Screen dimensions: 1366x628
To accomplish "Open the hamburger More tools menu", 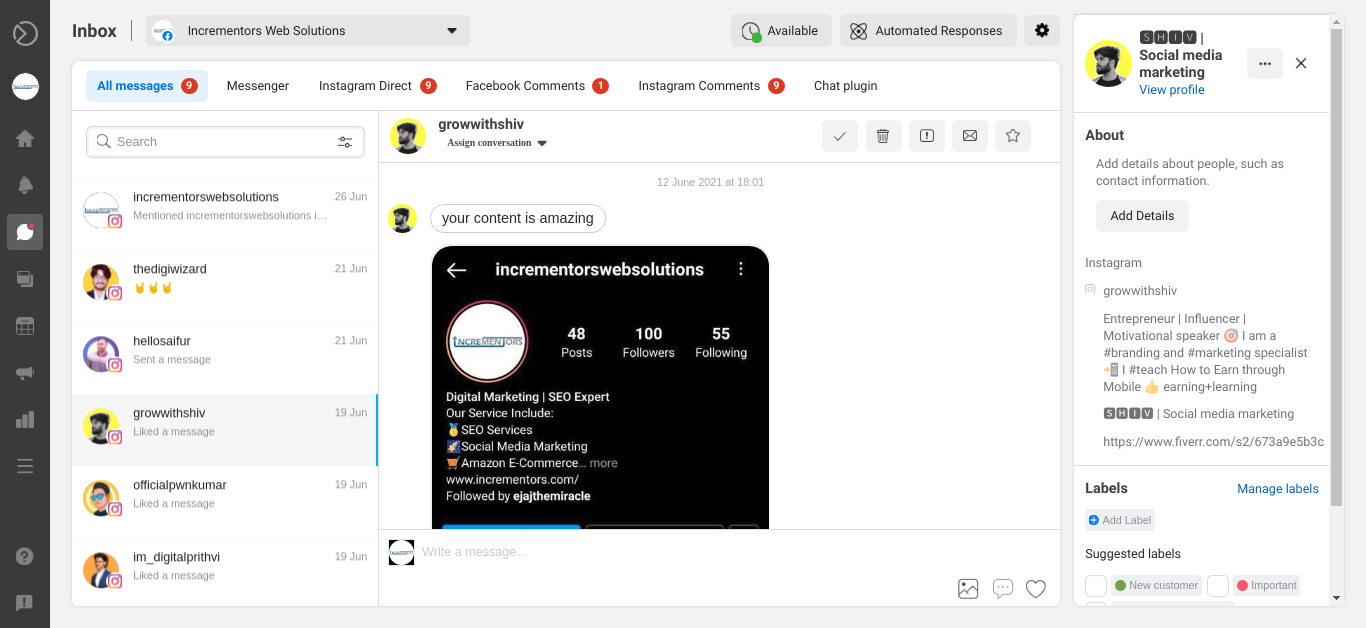I will click(25, 466).
